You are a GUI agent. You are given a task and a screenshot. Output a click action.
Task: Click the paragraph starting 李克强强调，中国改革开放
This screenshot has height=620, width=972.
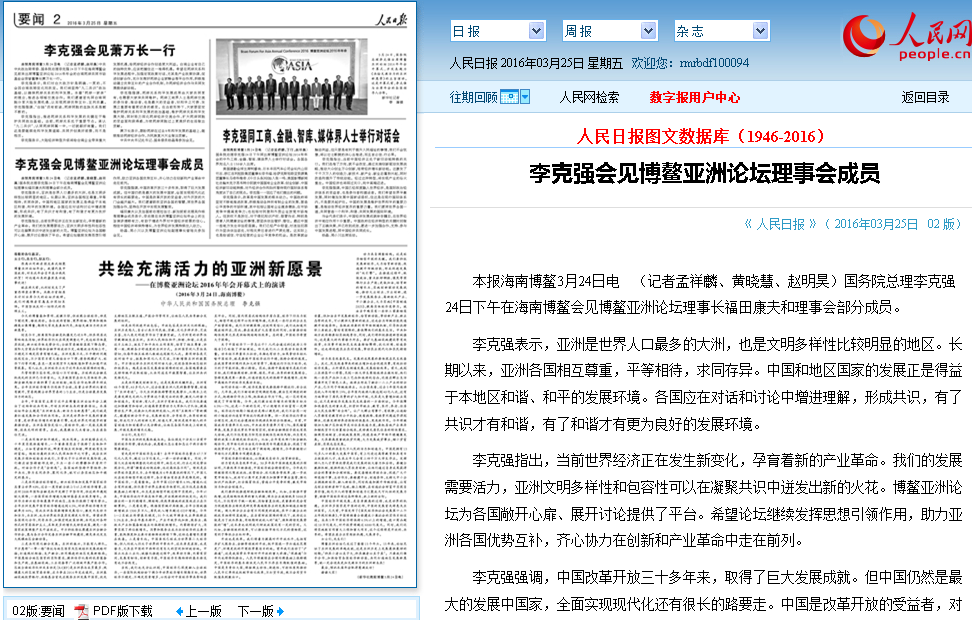click(704, 591)
